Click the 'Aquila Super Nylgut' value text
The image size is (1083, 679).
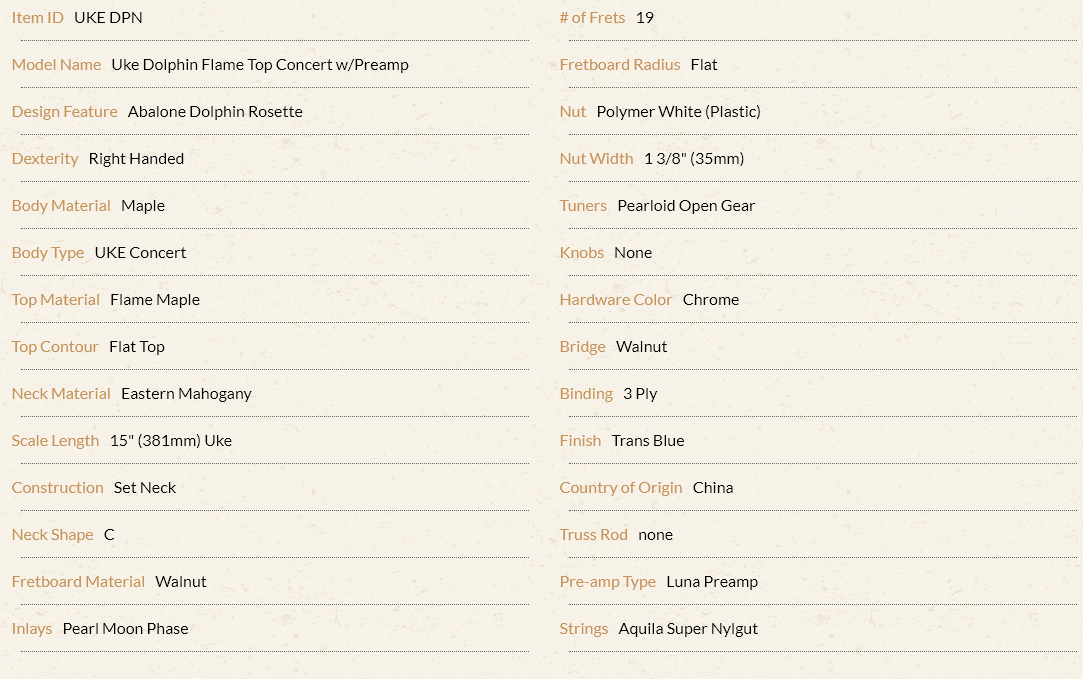click(688, 629)
